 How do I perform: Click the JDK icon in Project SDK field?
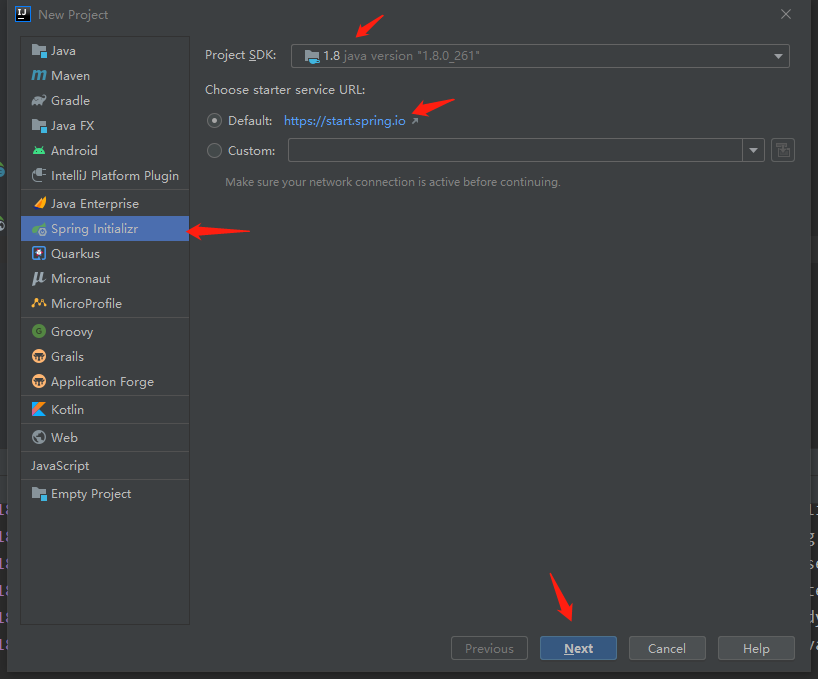click(x=312, y=56)
